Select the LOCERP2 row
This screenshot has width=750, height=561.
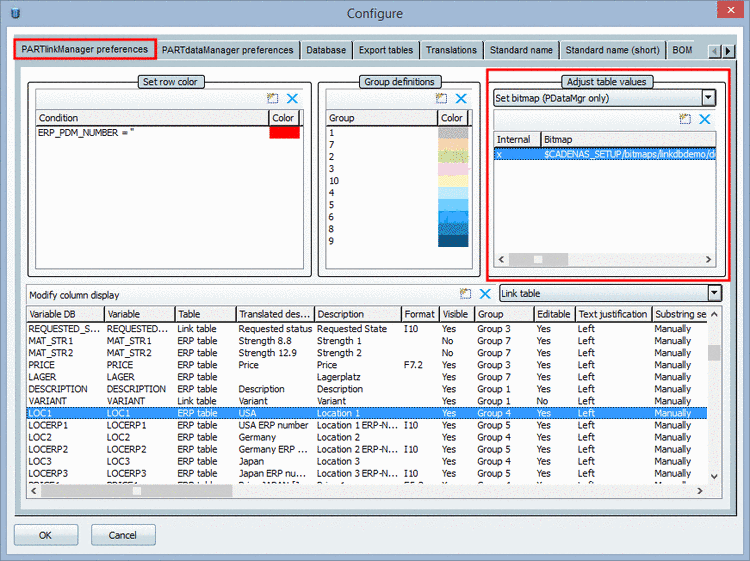[367, 449]
